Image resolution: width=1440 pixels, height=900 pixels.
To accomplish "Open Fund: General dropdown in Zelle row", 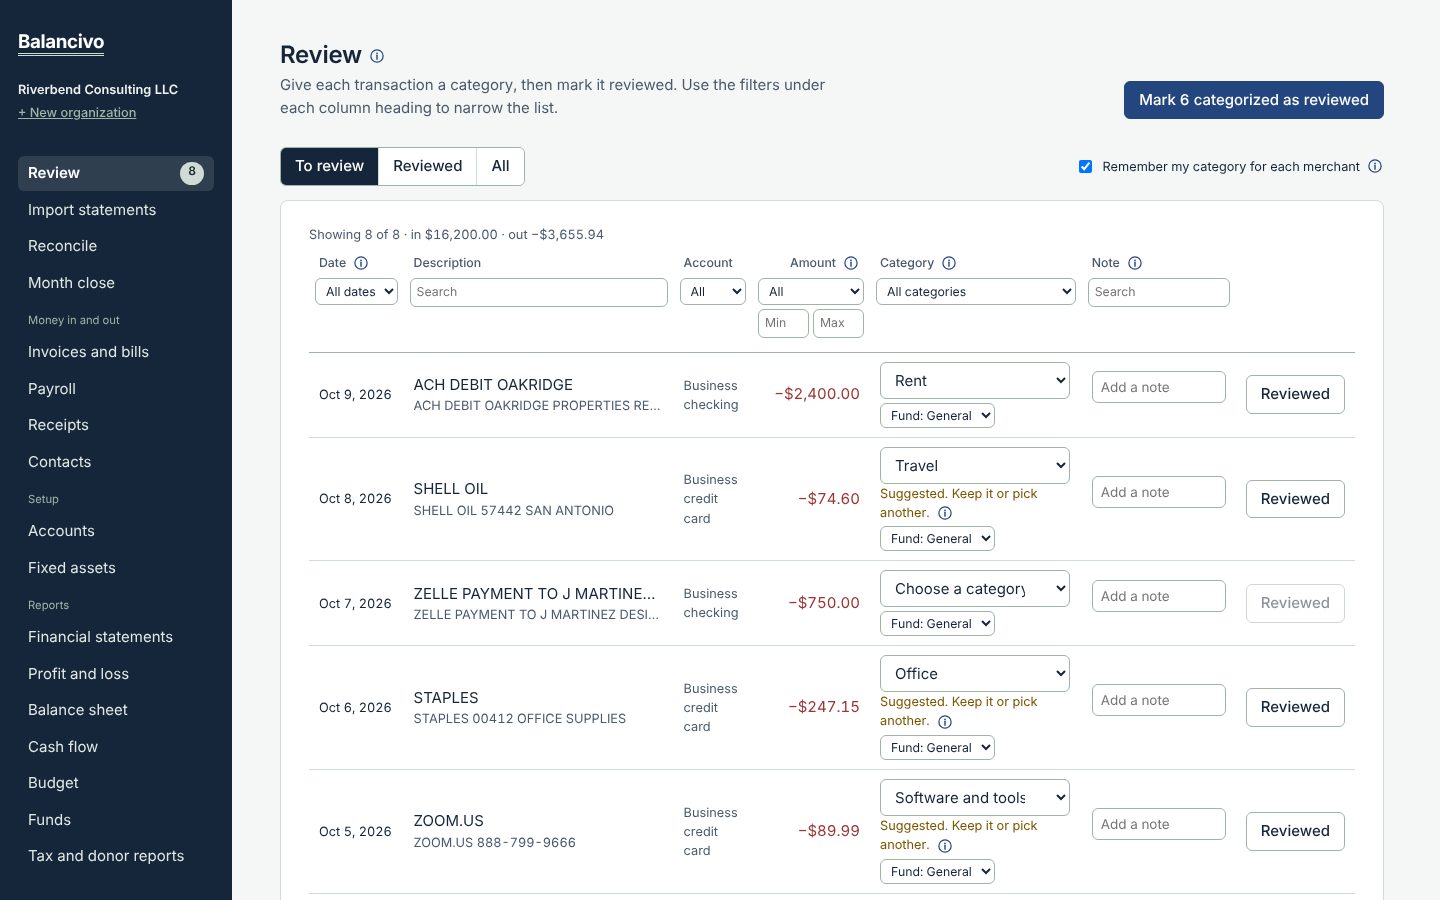I will point(937,623).
